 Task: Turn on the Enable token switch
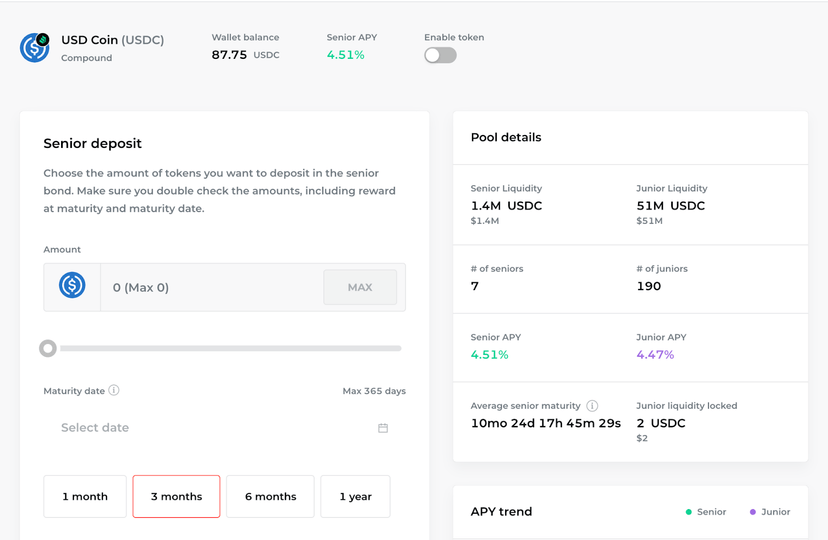[x=440, y=55]
